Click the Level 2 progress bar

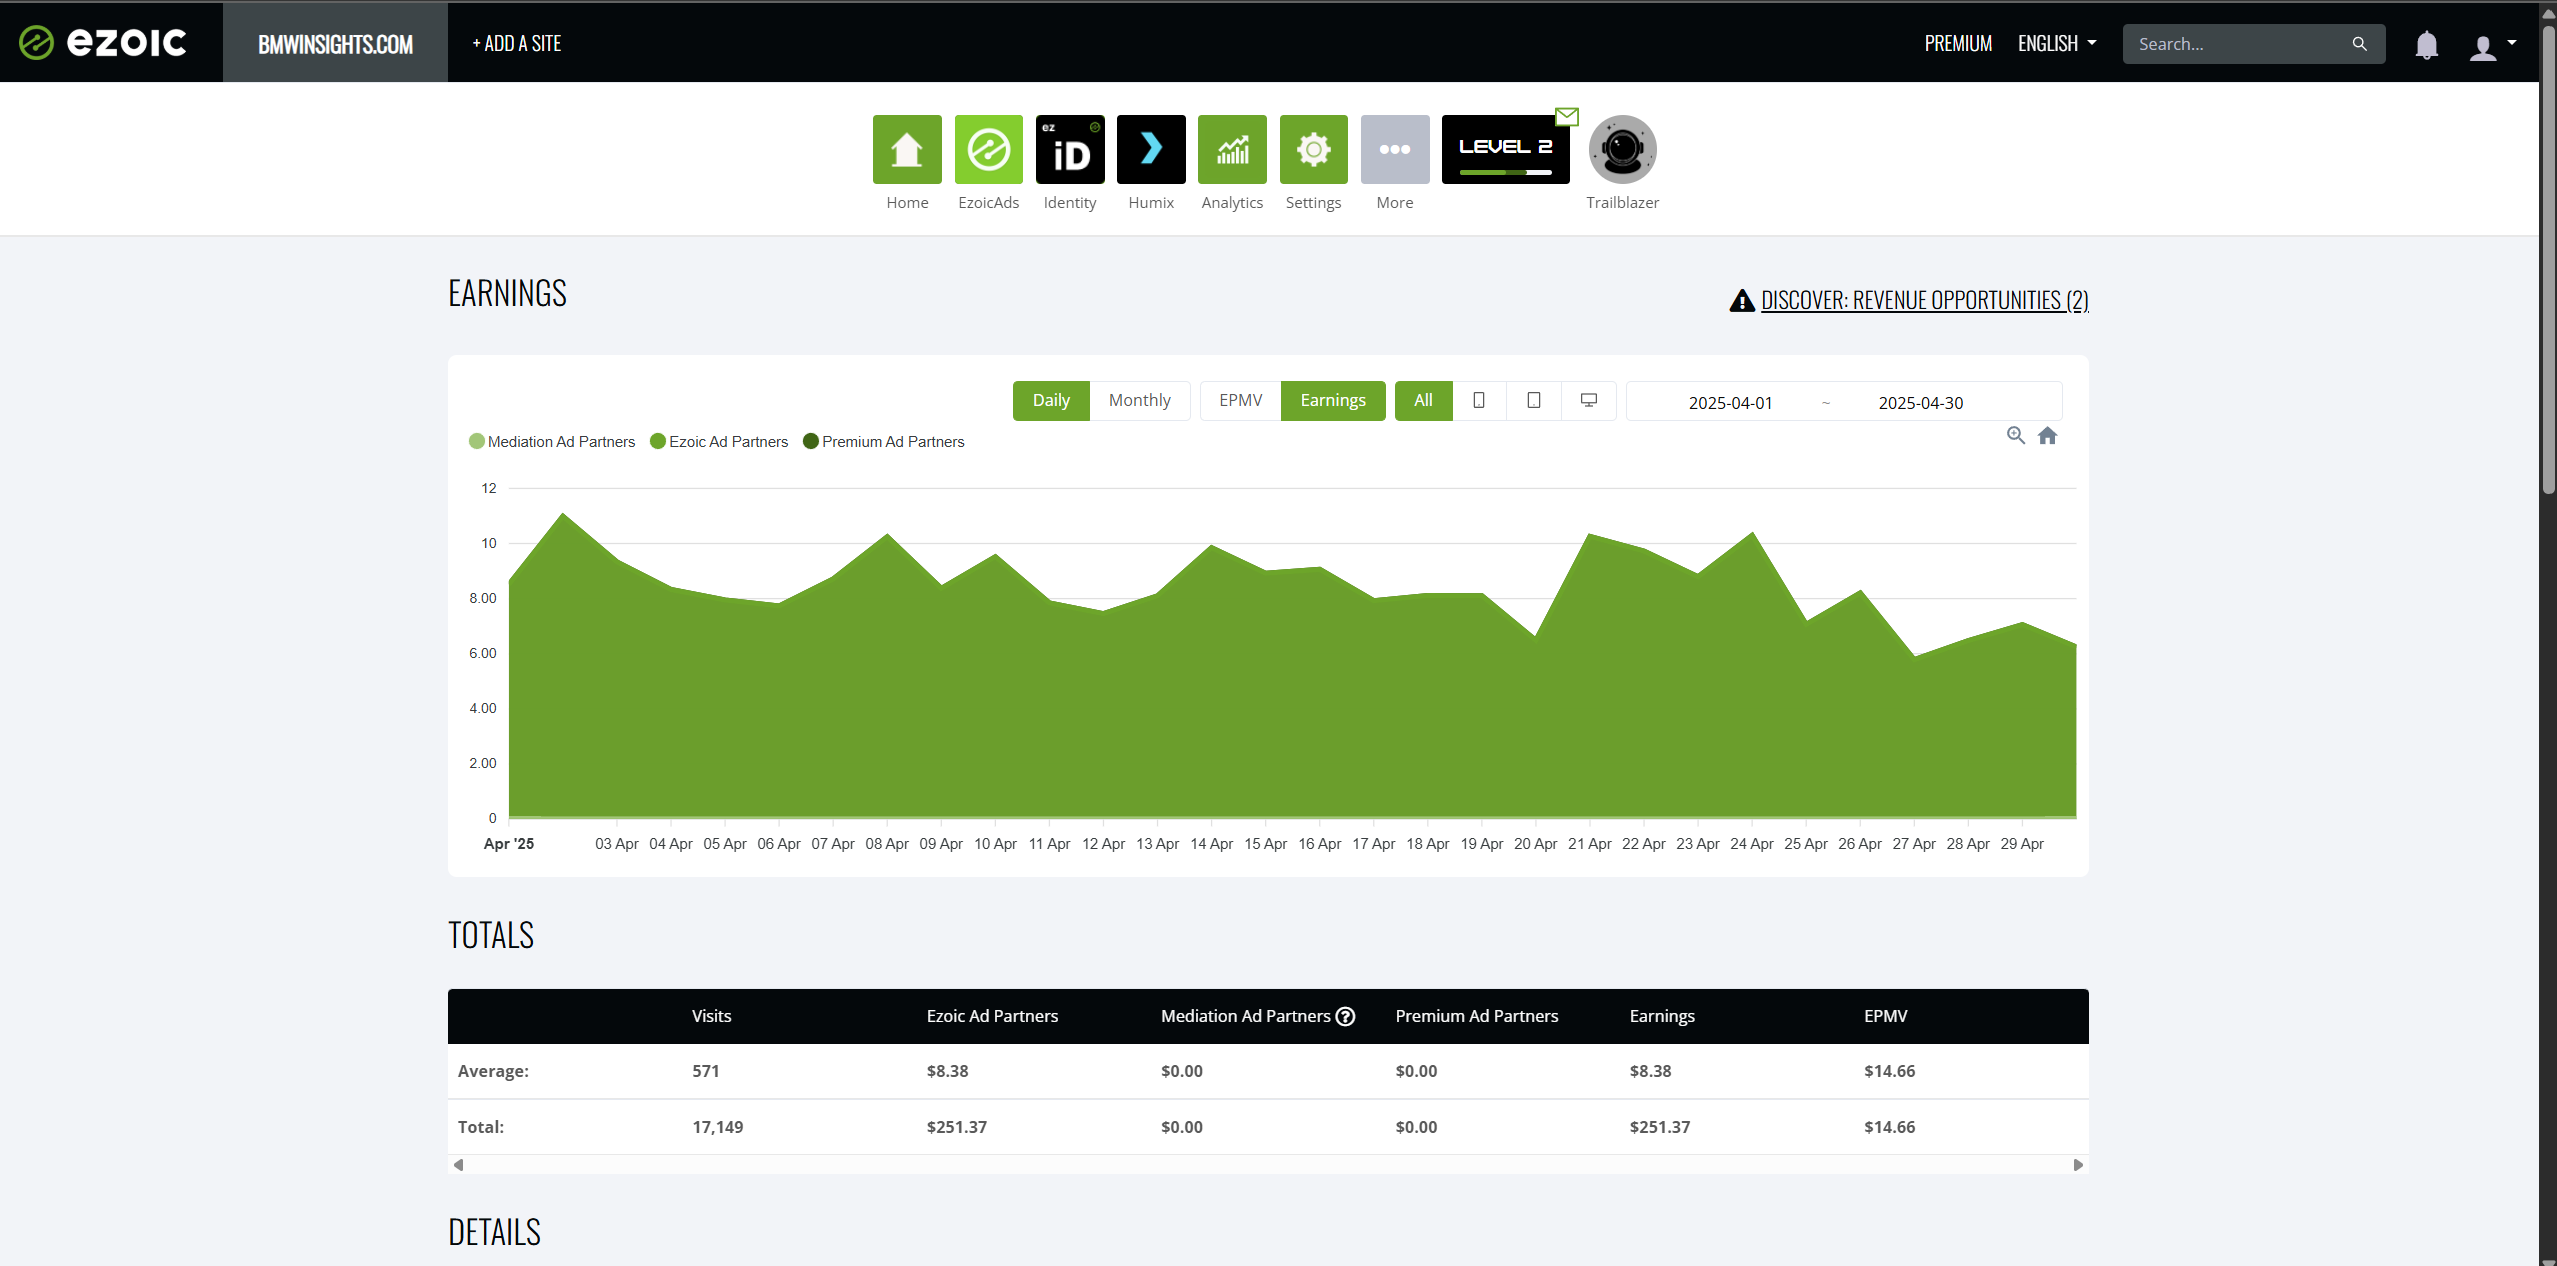pyautogui.click(x=1505, y=173)
